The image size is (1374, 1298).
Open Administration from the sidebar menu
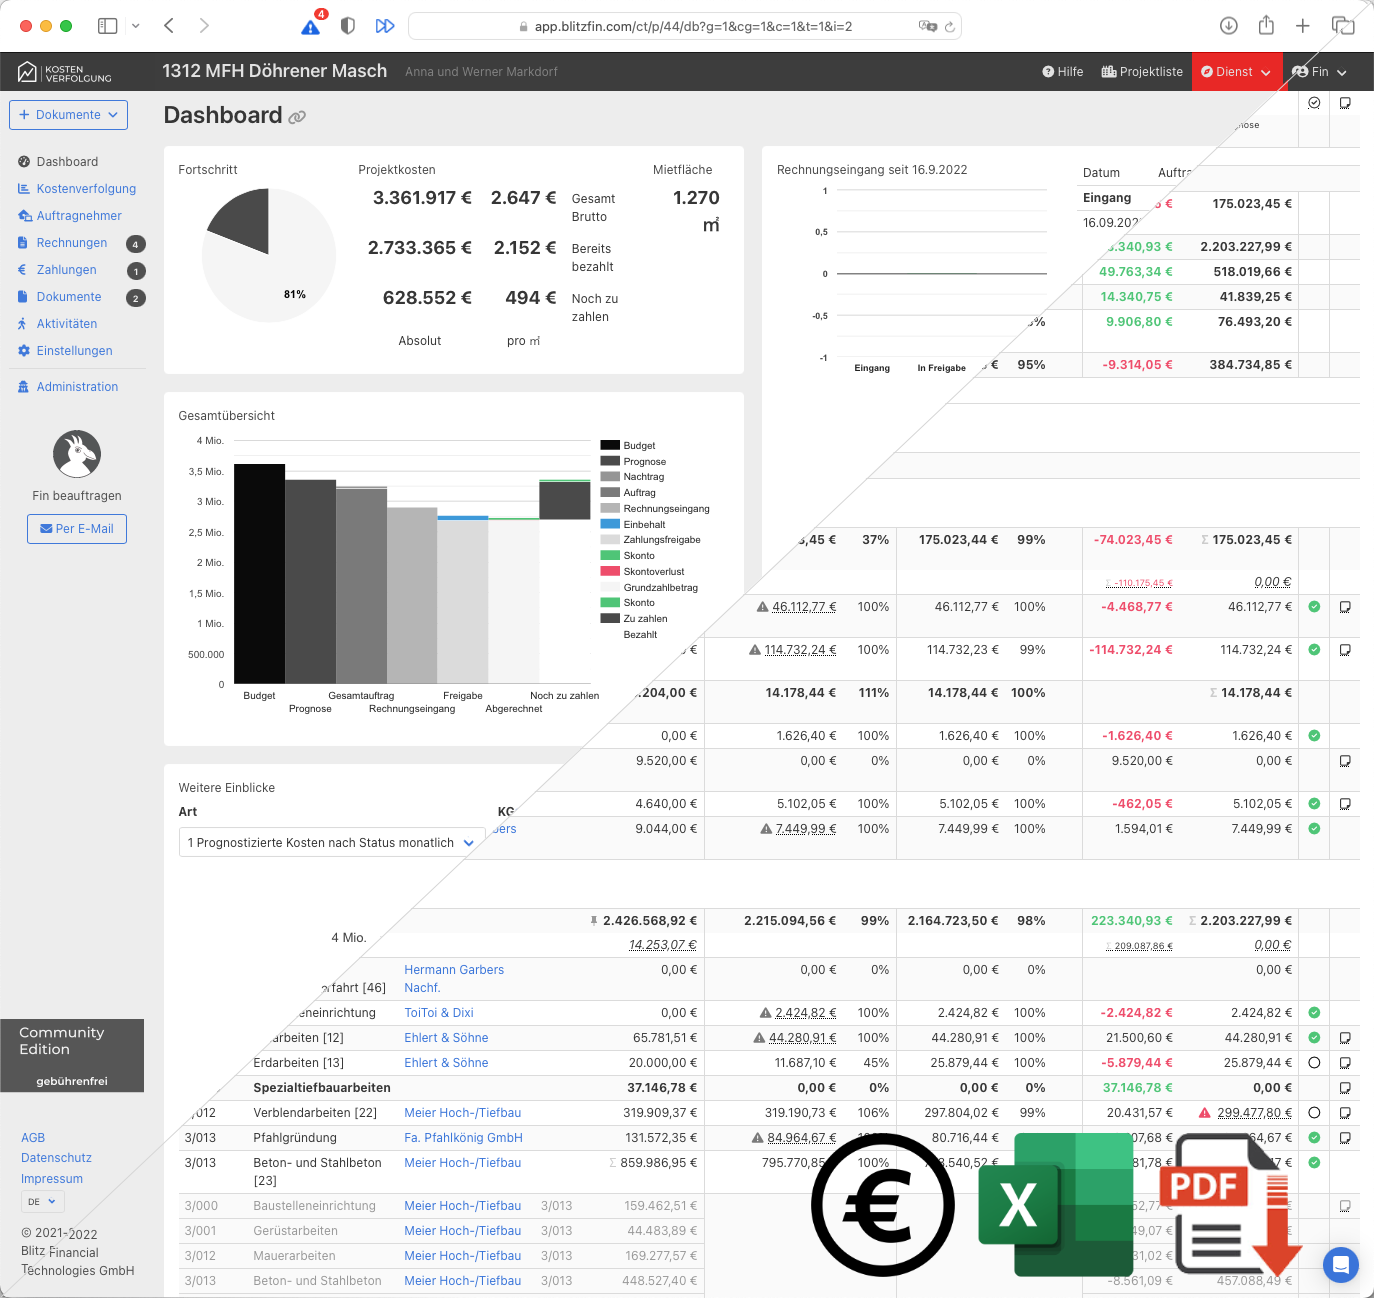pos(75,386)
